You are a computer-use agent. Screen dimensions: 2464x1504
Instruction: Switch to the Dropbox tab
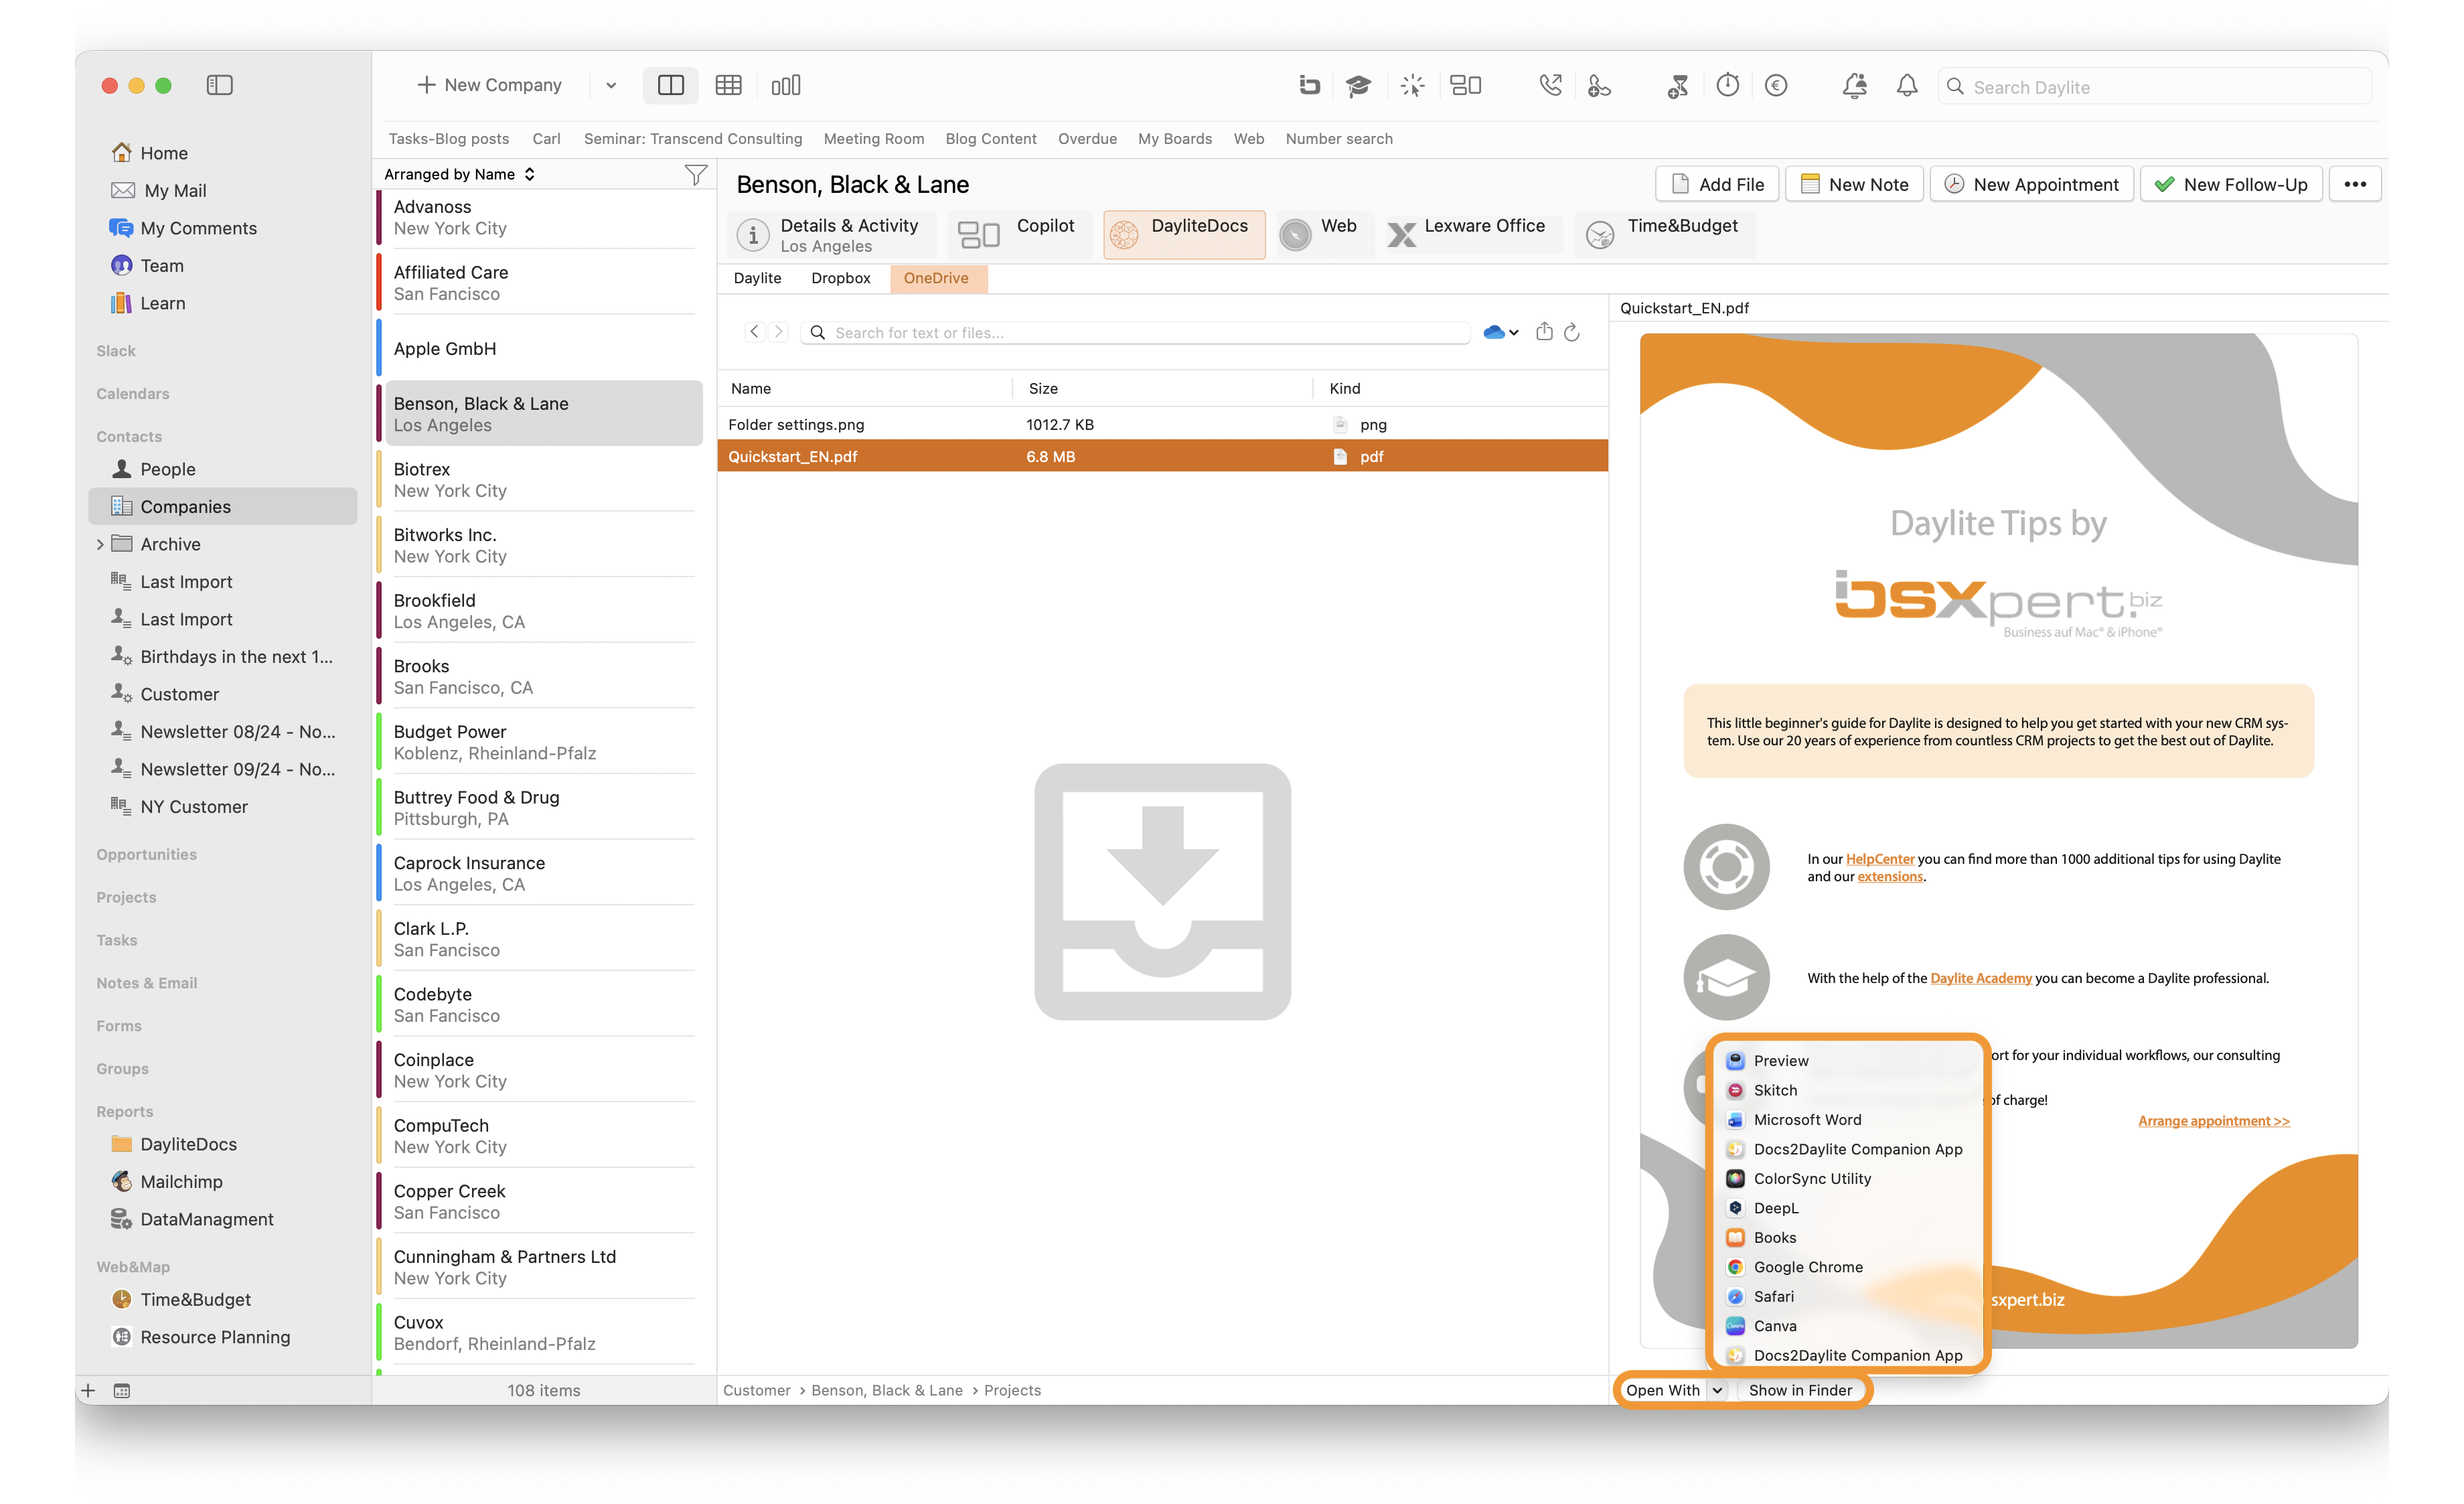(x=840, y=278)
